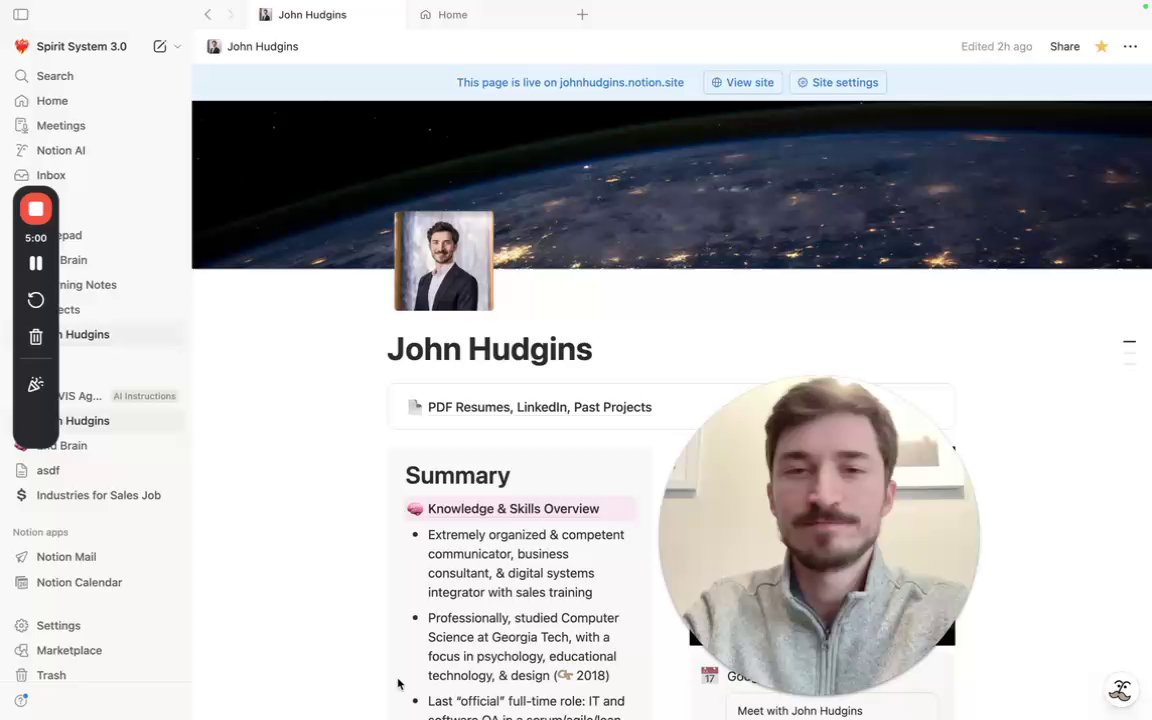Viewport: 1152px width, 720px height.
Task: Click Meet with John Hudgins text
Action: (799, 710)
